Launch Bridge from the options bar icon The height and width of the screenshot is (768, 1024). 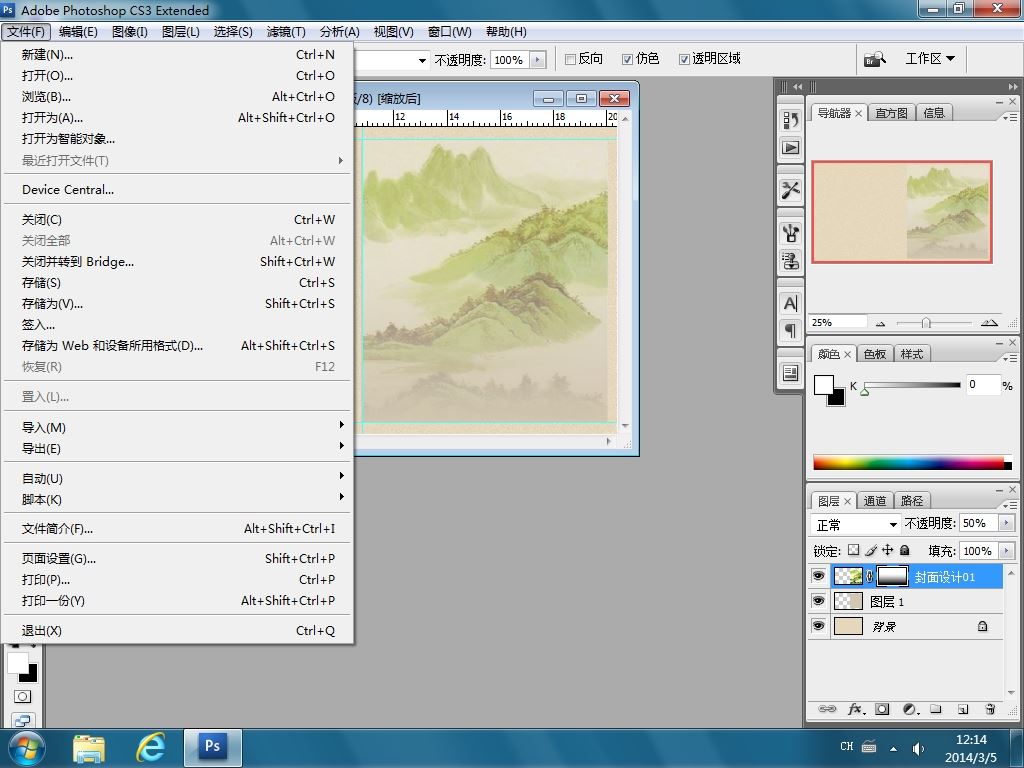tap(875, 59)
